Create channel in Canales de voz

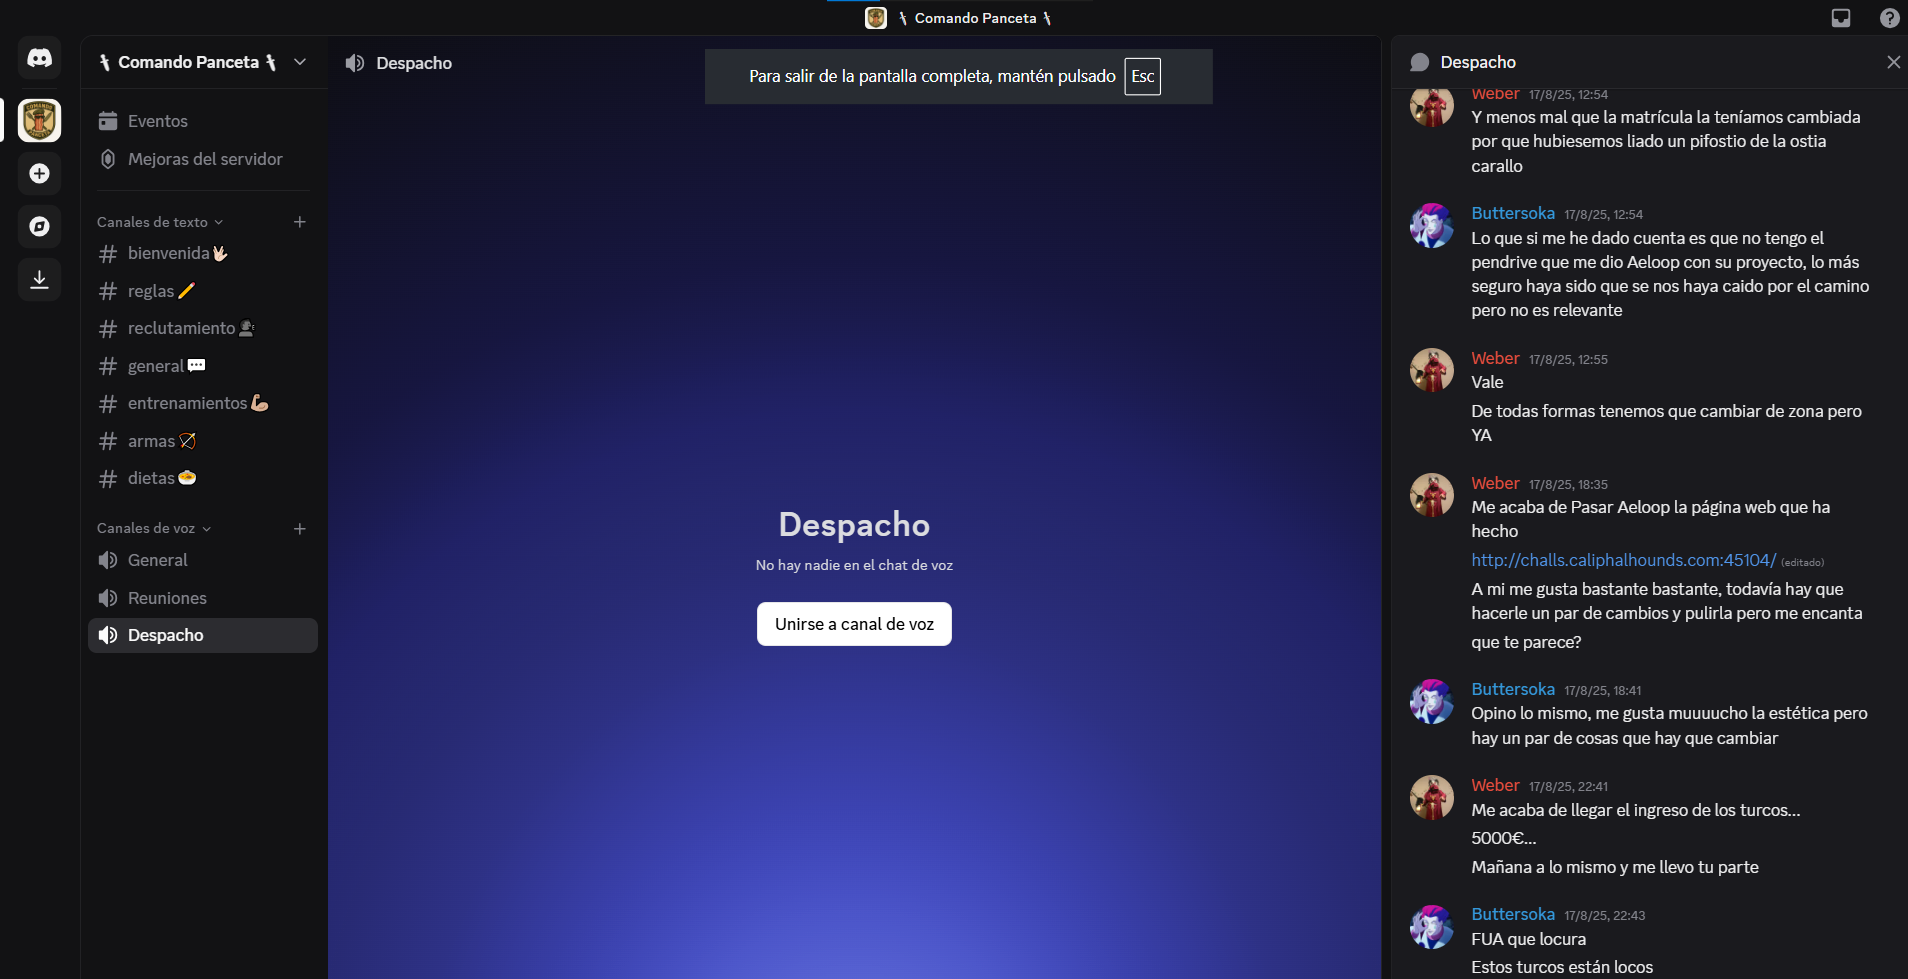click(x=300, y=528)
